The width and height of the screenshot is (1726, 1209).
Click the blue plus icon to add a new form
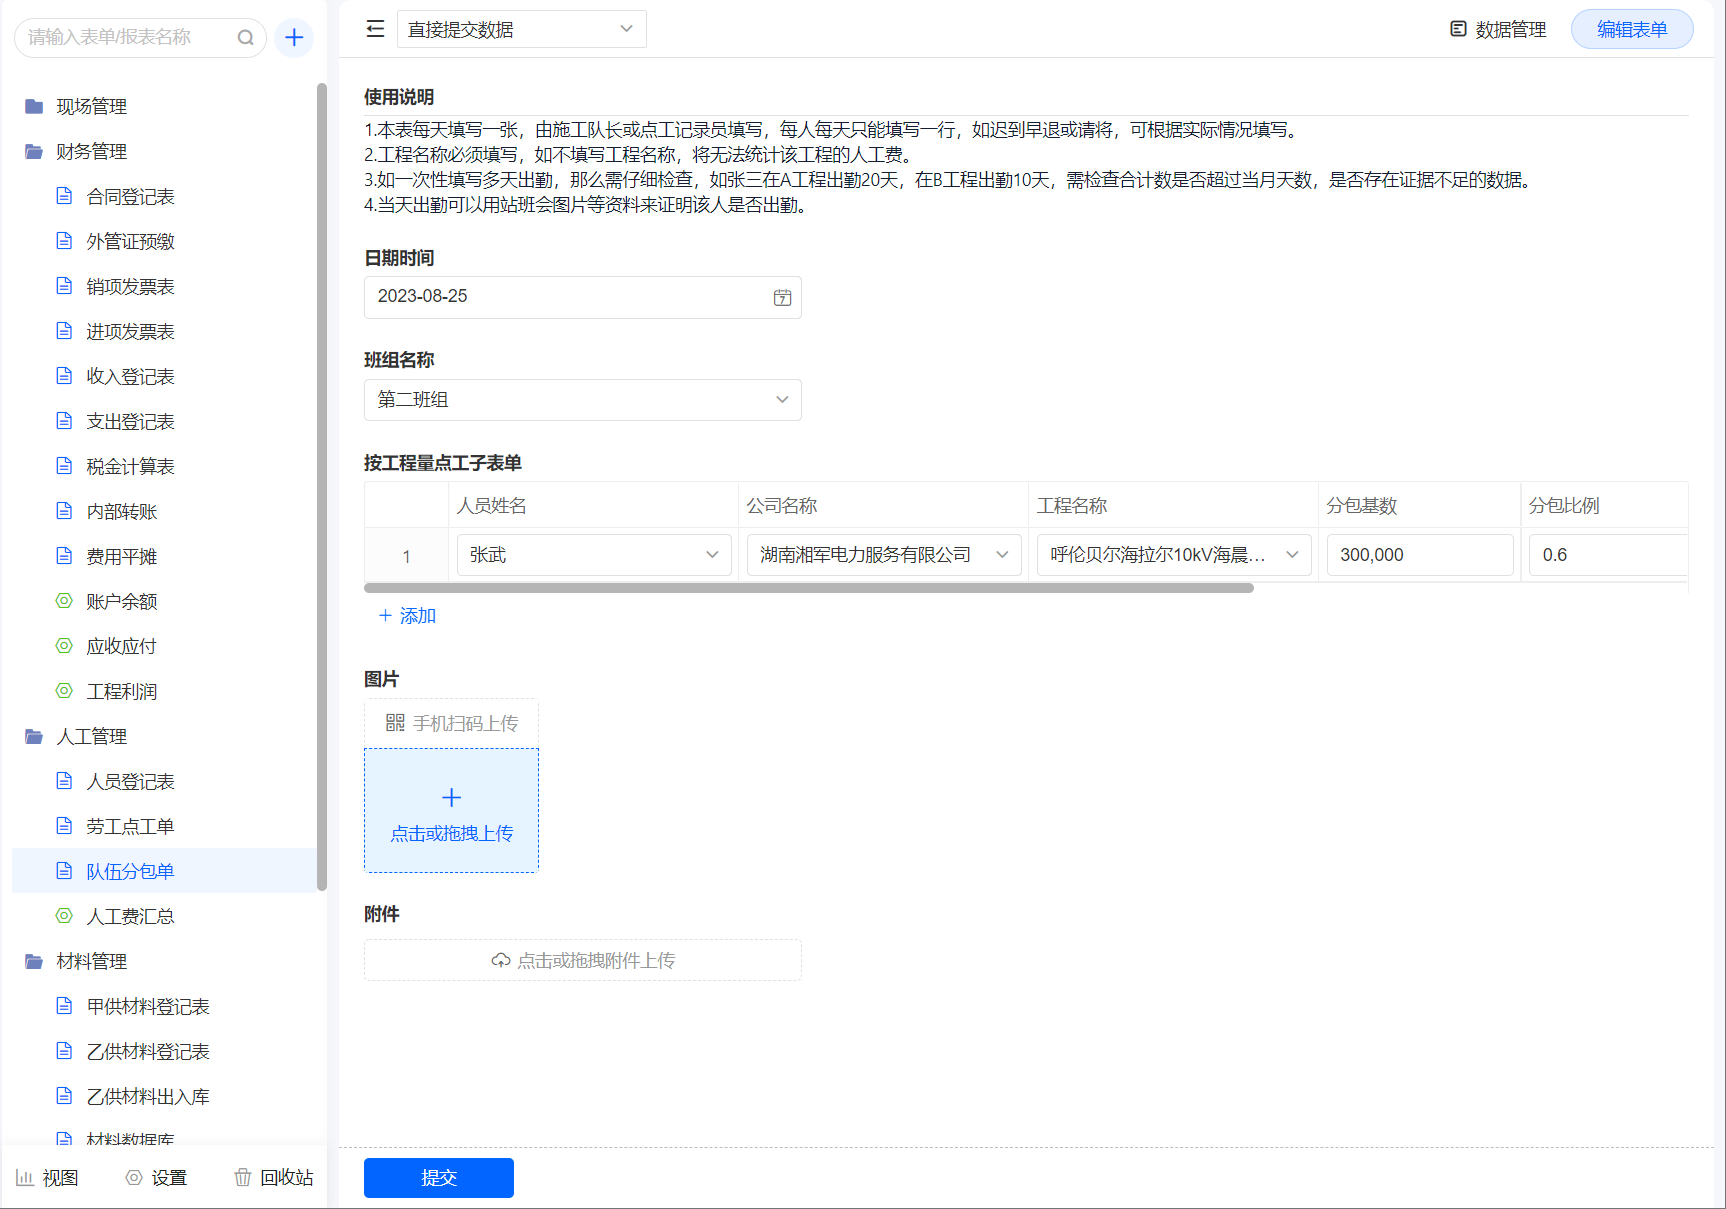[x=294, y=38]
